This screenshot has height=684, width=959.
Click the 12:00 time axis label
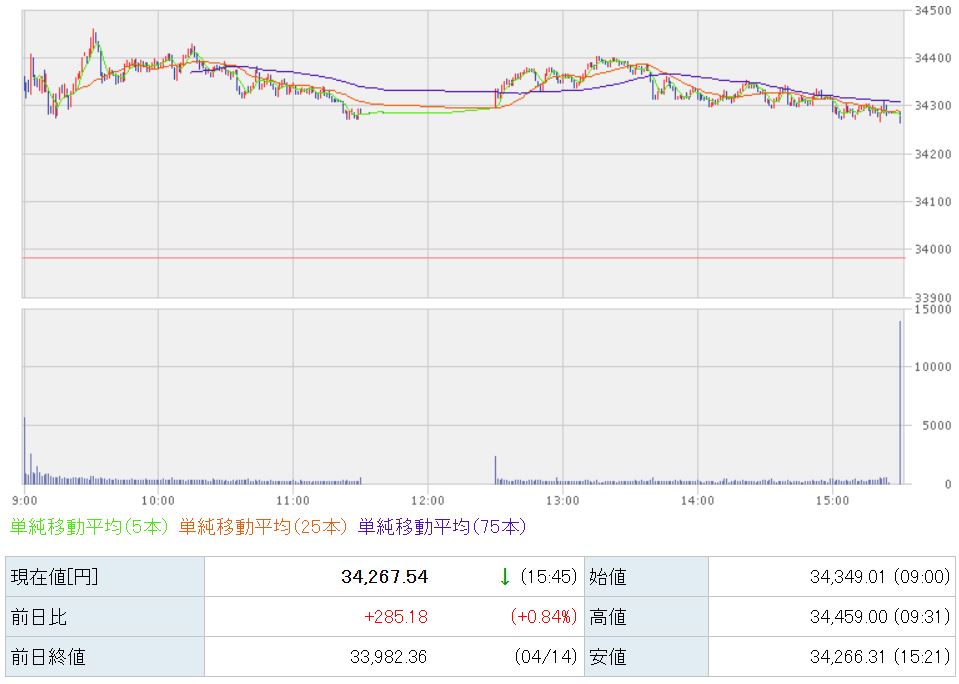428,501
